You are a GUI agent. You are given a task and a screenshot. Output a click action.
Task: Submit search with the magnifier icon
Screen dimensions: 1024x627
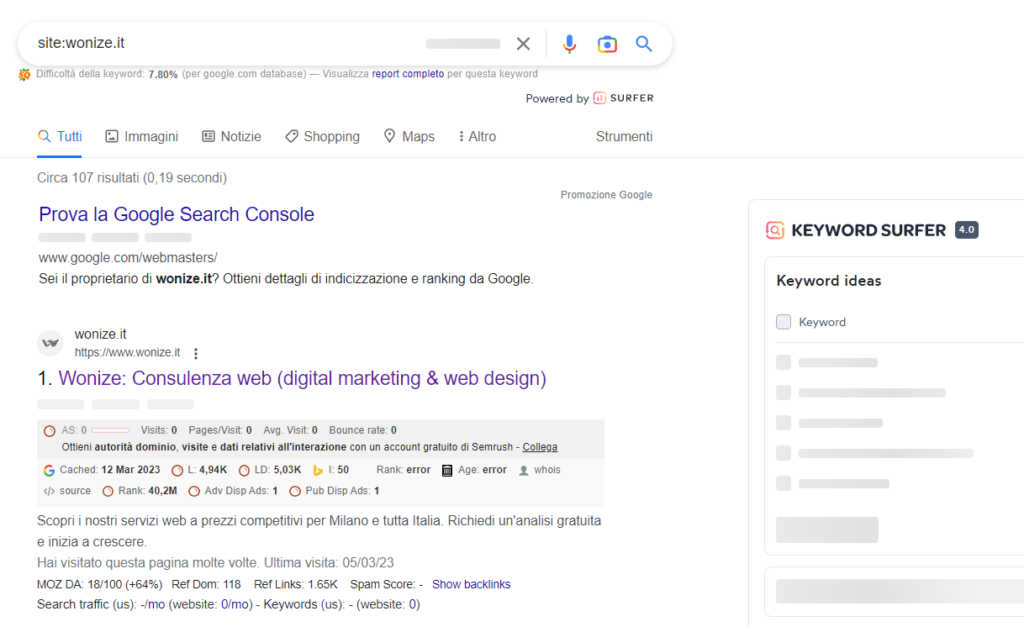tap(644, 44)
